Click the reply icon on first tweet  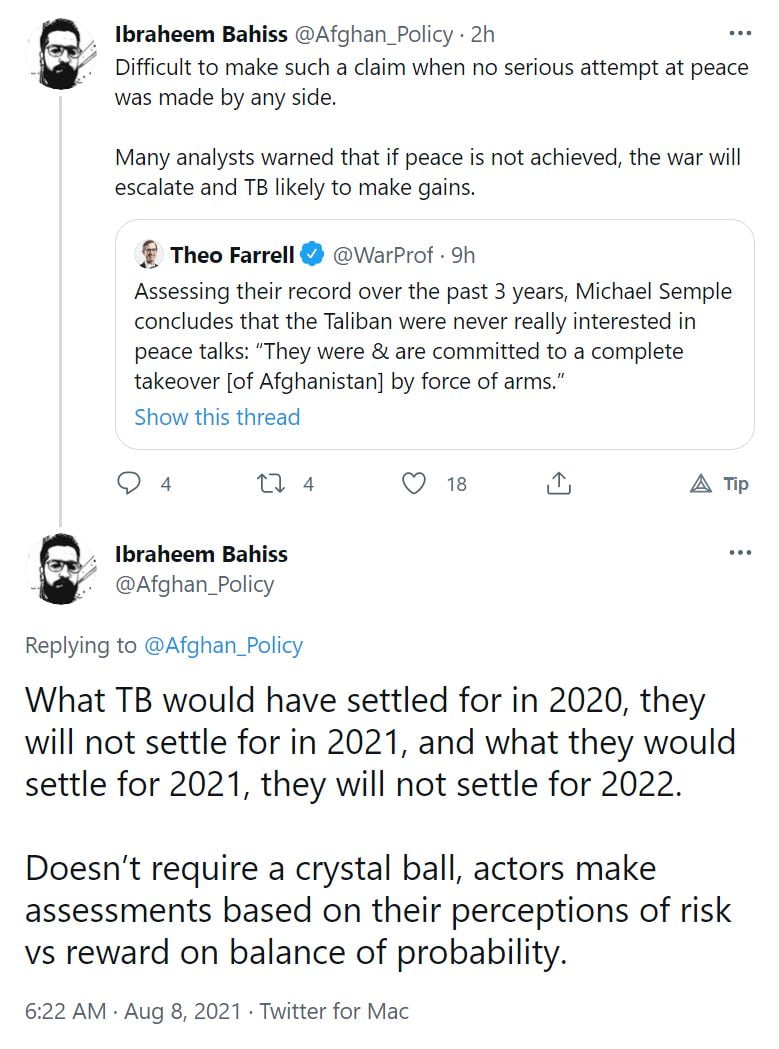[131, 484]
